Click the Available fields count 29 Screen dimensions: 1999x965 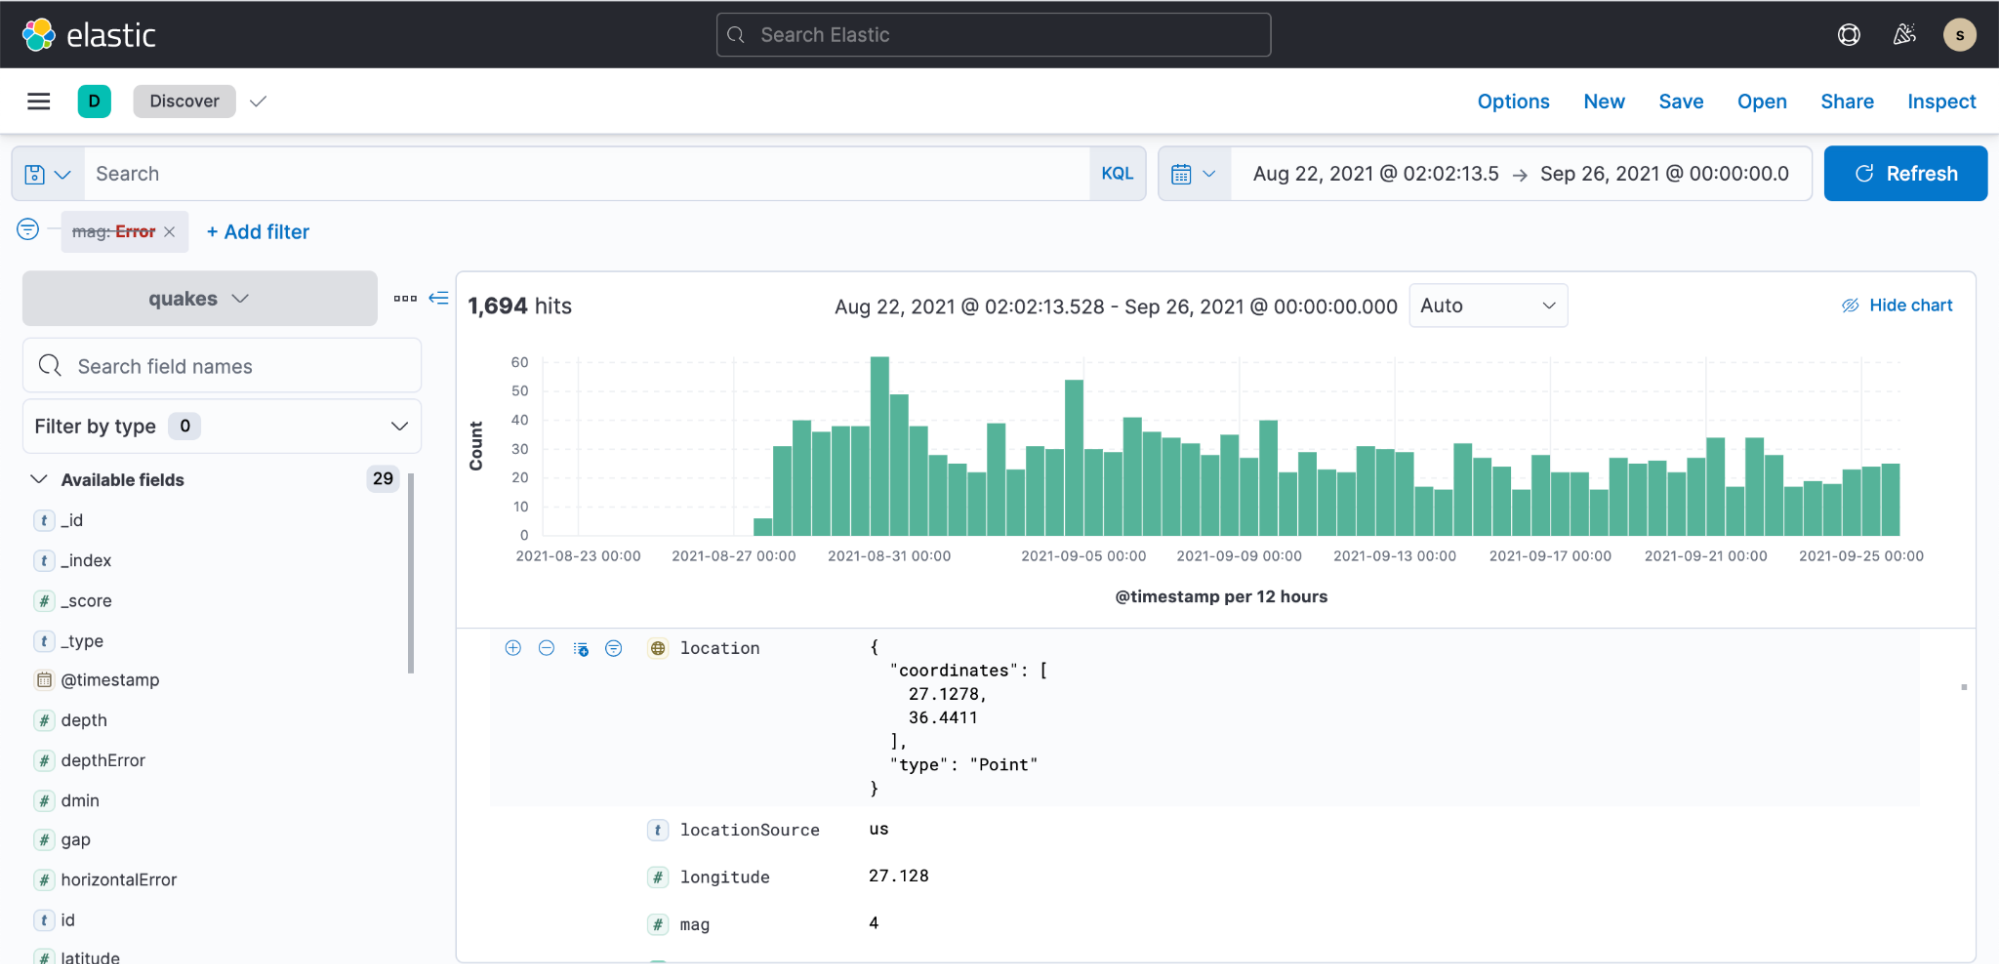click(x=383, y=479)
